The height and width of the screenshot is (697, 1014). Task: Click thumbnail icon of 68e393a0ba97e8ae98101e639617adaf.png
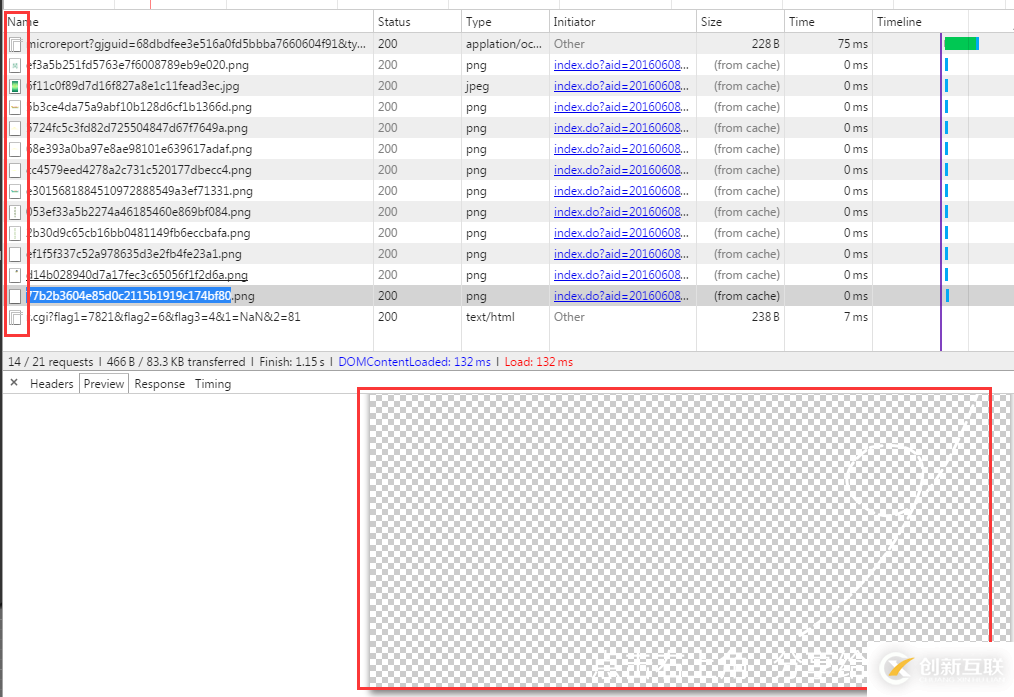16,149
